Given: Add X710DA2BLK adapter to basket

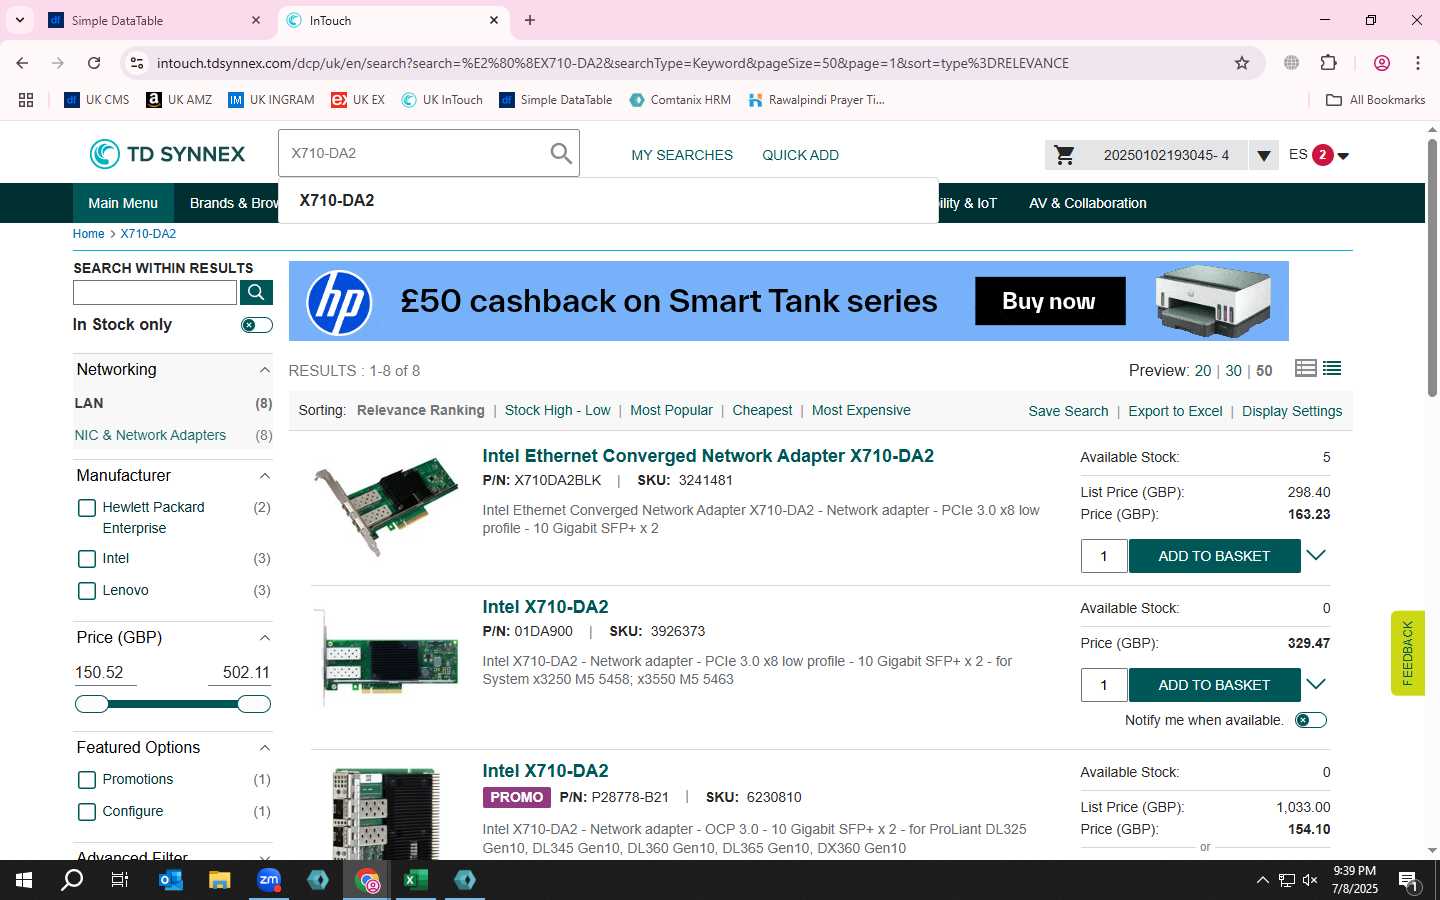Looking at the screenshot, I should click(1214, 556).
